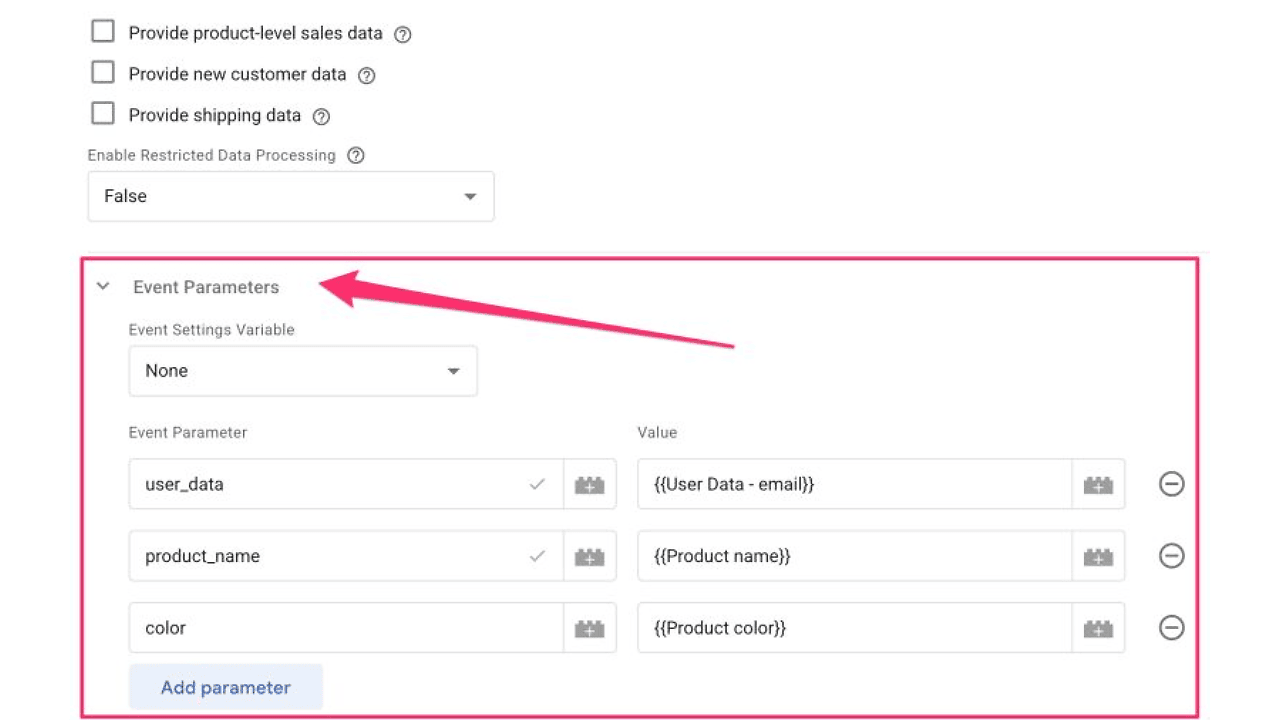Viewport: 1280px width, 720px height.
Task: Enable Provide product-level sales data checkbox
Action: pyautogui.click(x=103, y=32)
